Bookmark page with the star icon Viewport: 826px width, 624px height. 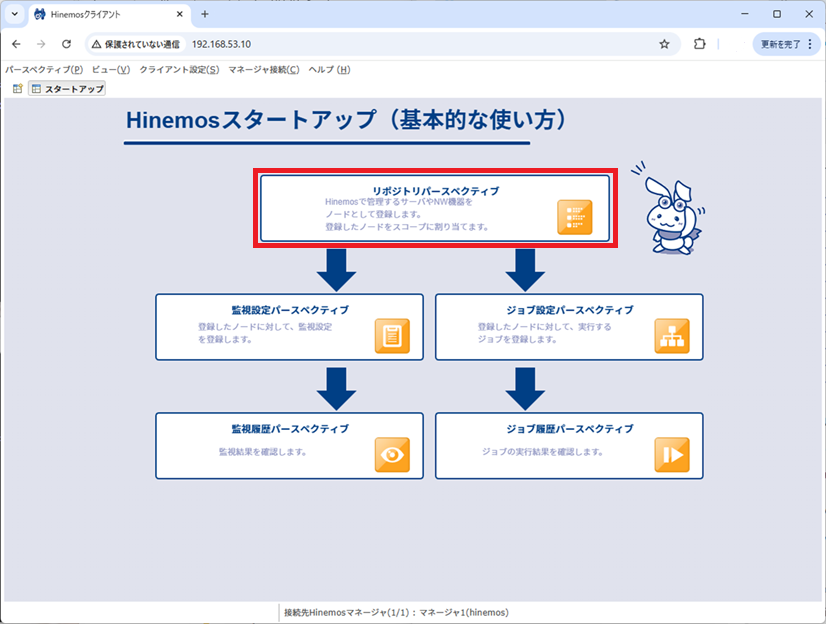click(664, 44)
